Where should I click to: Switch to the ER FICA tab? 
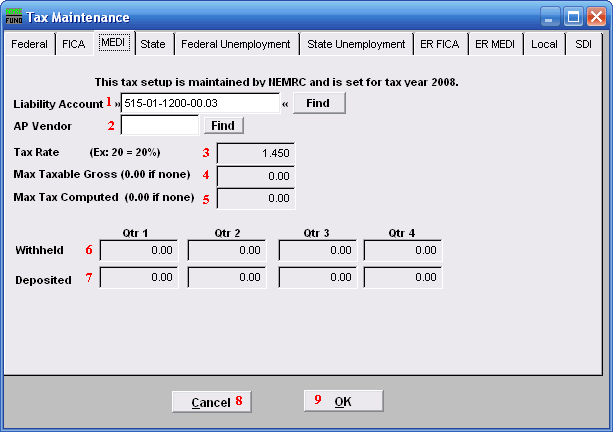[440, 45]
